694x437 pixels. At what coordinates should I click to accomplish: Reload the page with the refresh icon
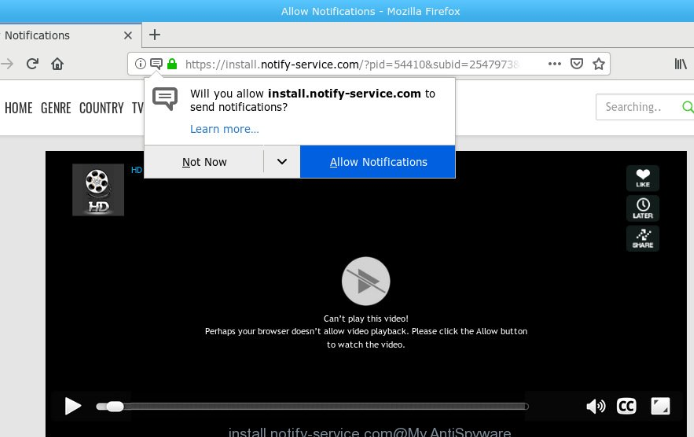coord(32,64)
